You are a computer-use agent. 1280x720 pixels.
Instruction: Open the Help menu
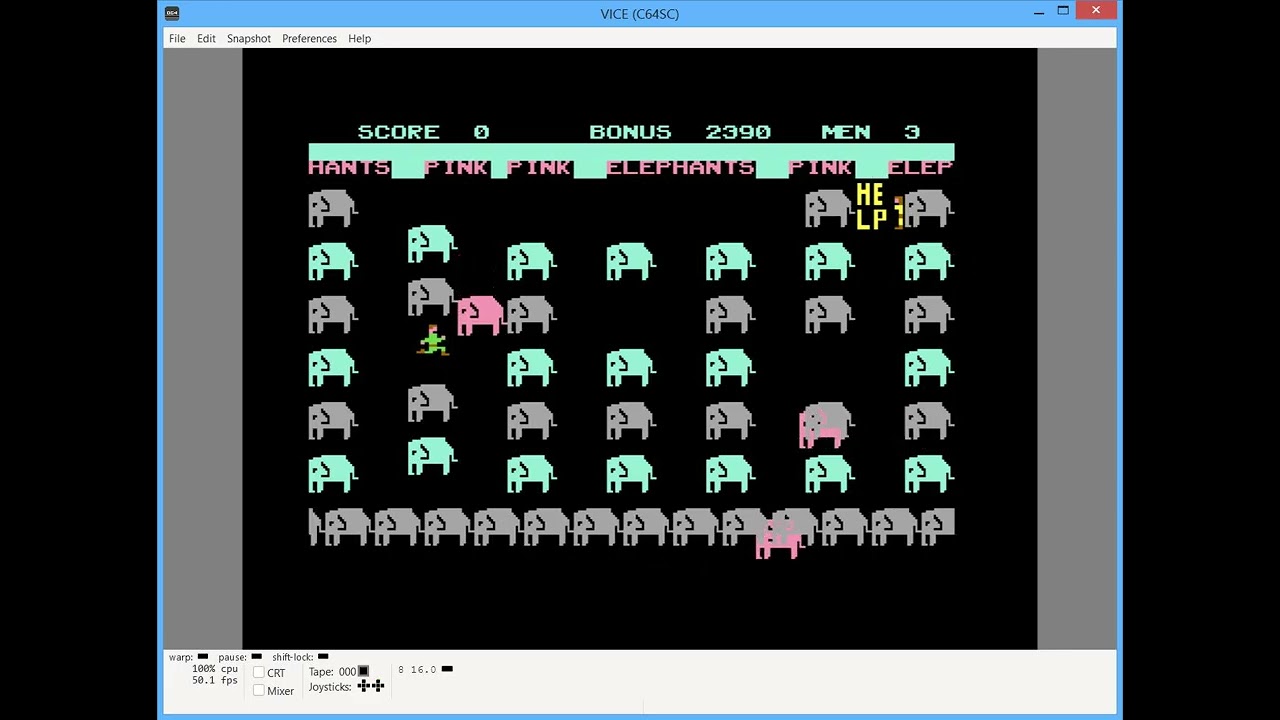coord(359,38)
